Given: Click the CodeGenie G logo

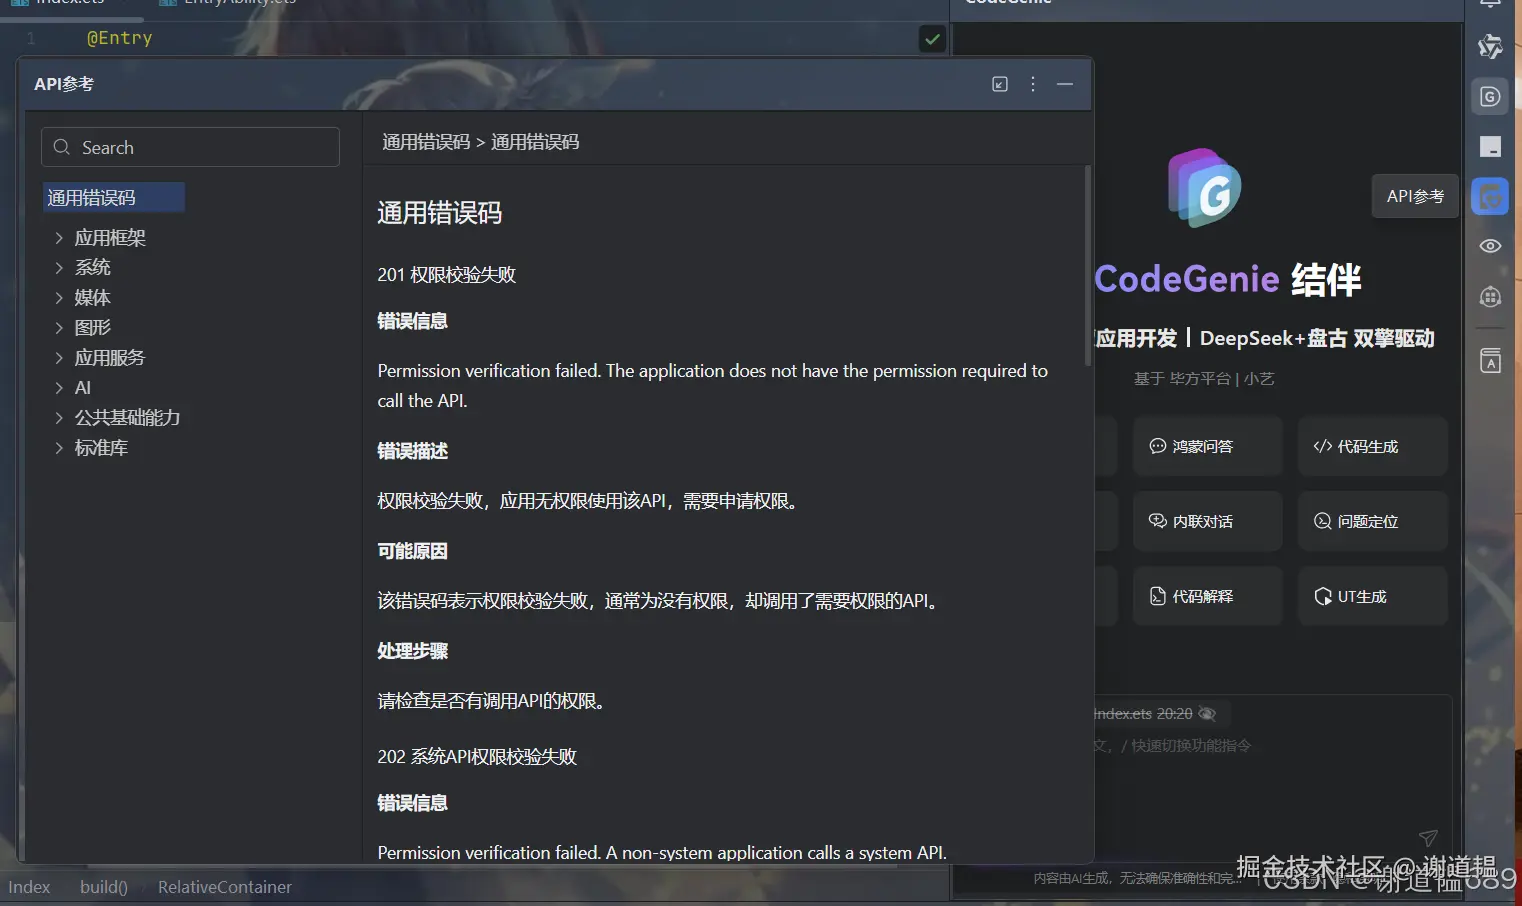Looking at the screenshot, I should point(1205,188).
